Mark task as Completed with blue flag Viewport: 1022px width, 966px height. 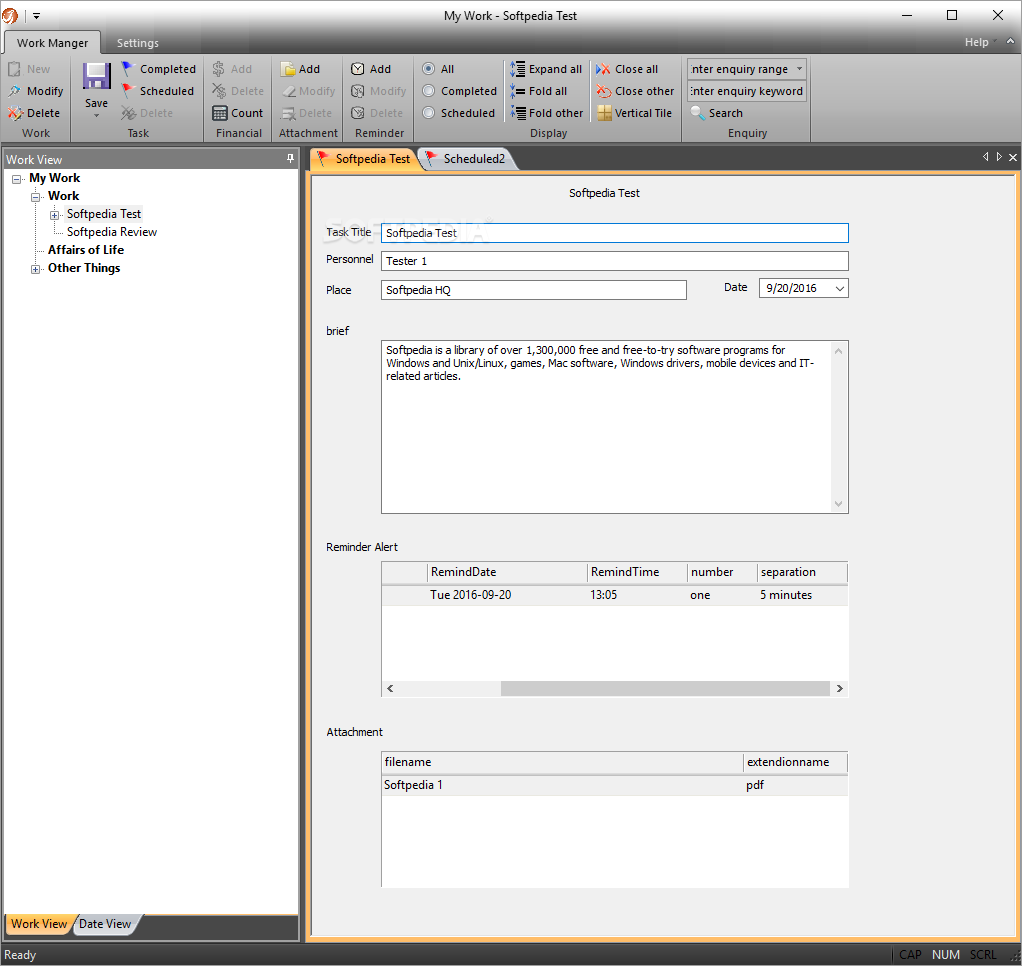[x=158, y=69]
